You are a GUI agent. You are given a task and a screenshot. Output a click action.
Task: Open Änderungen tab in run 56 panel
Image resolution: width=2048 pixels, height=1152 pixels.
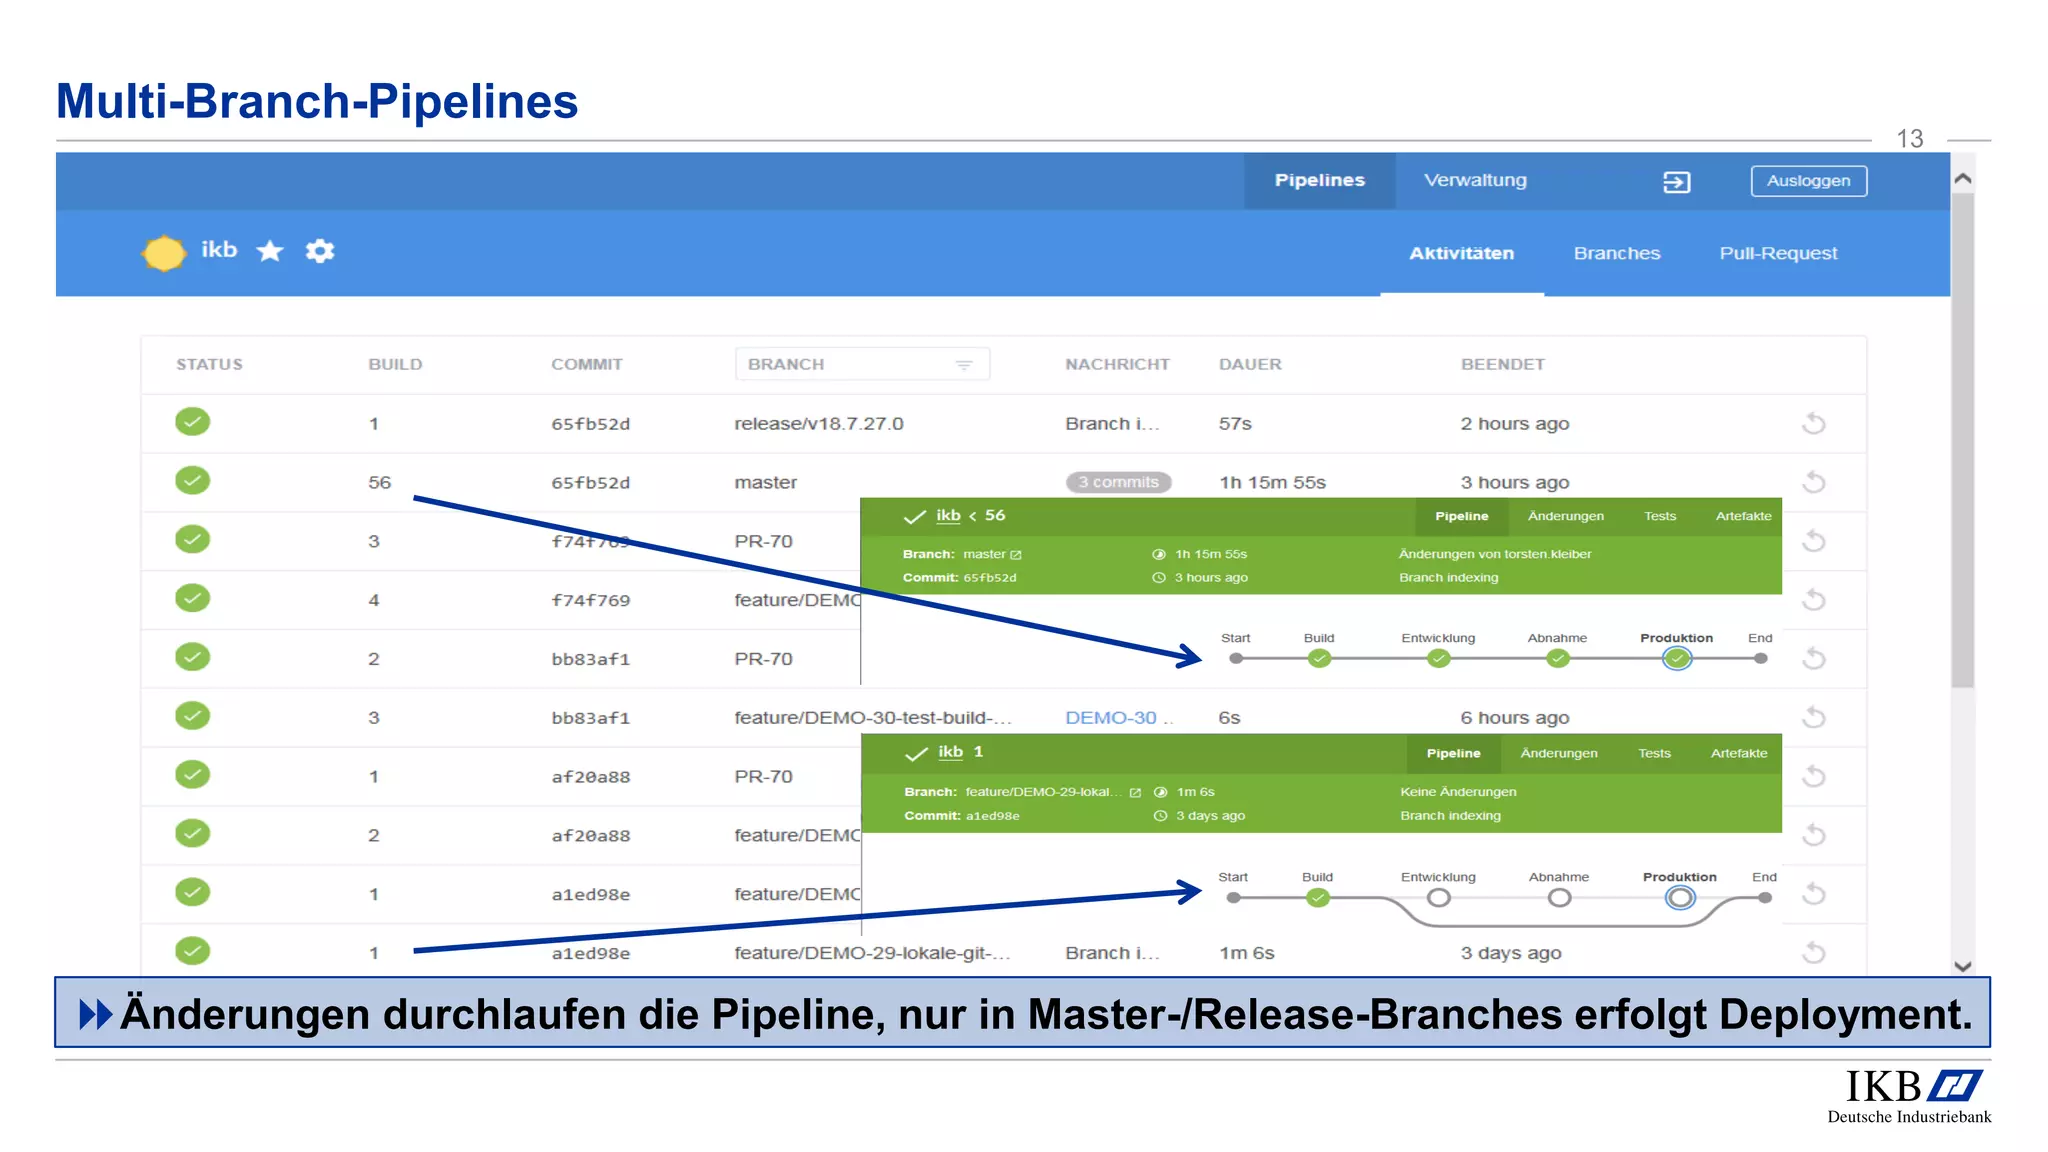pos(1566,516)
